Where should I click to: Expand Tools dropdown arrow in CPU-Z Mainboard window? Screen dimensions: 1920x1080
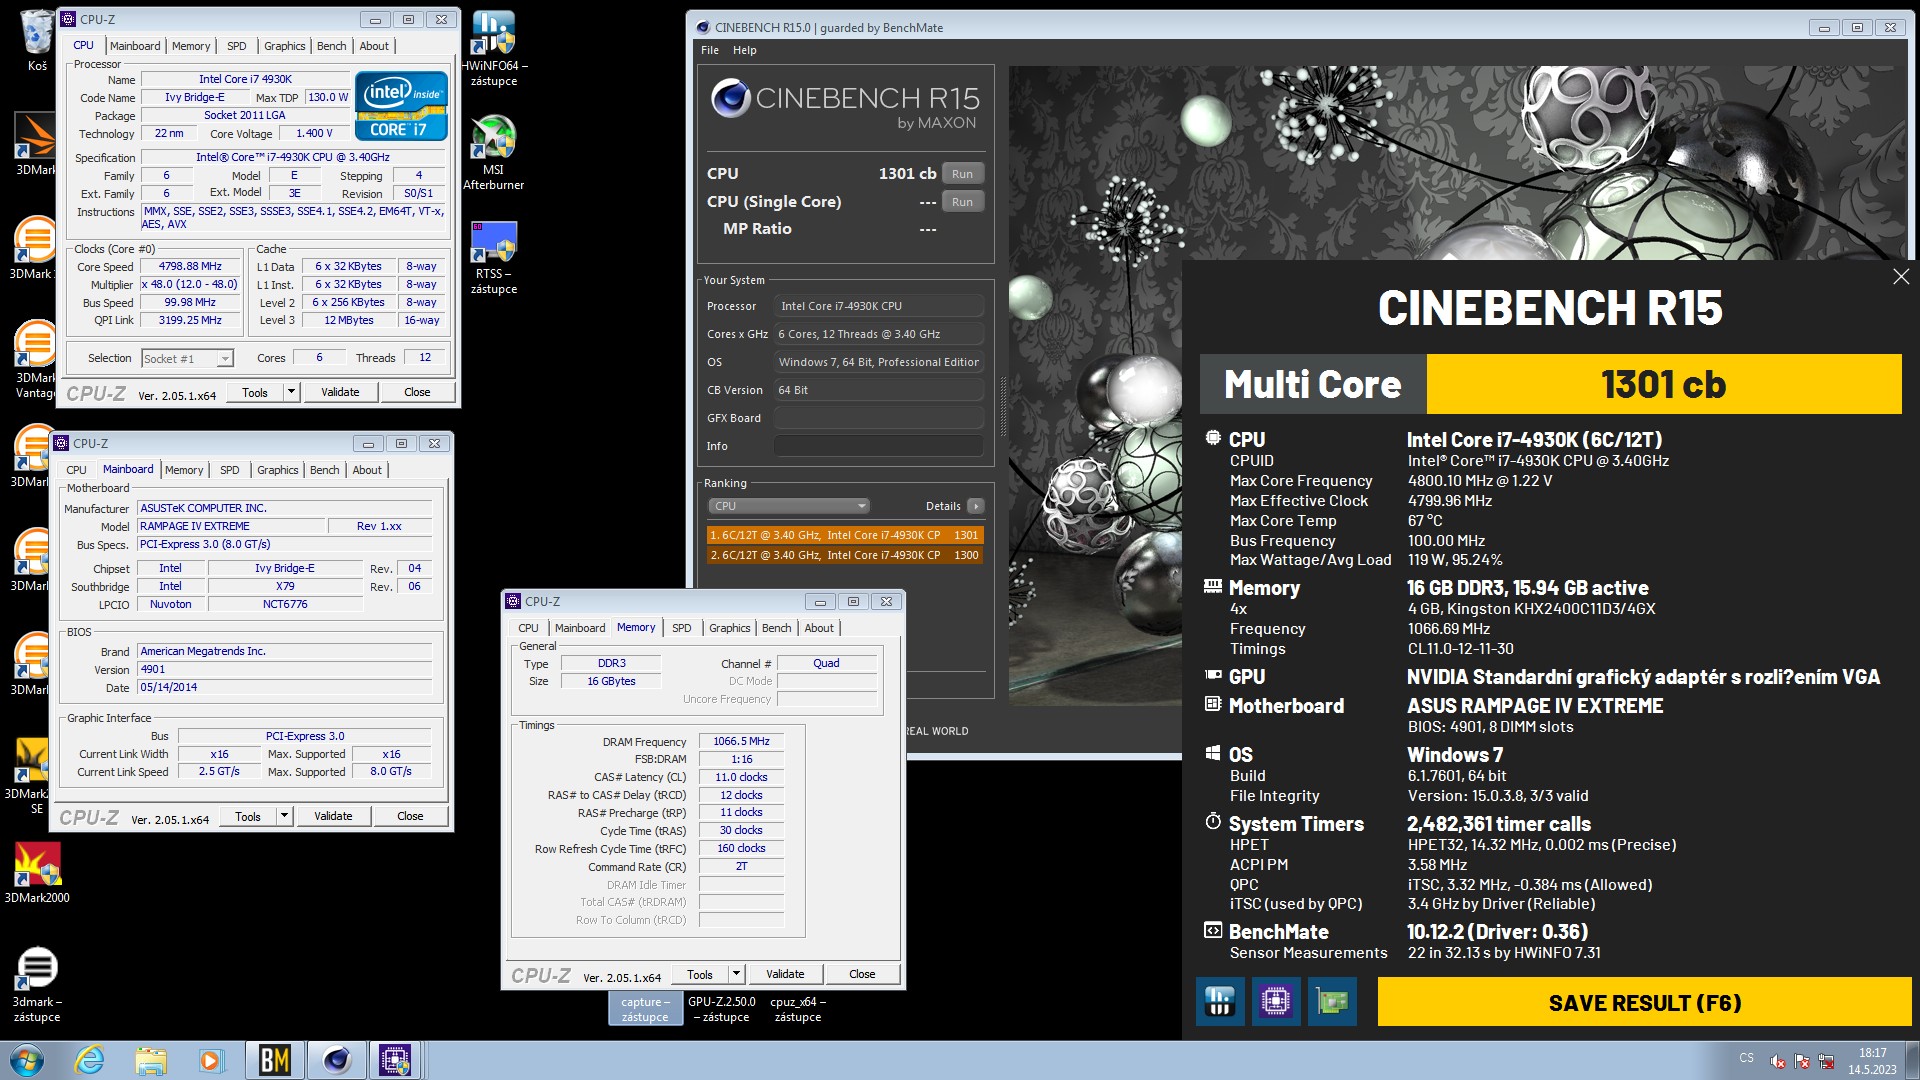tap(284, 816)
